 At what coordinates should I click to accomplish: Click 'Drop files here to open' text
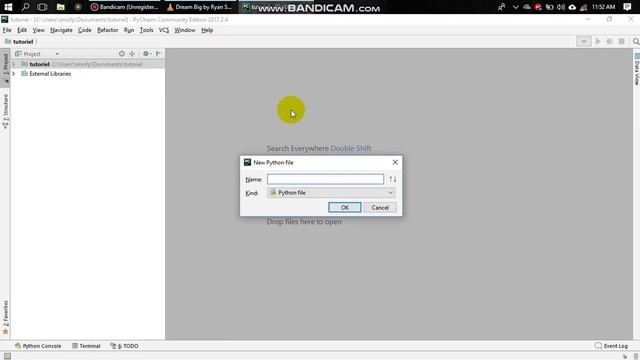(x=304, y=222)
